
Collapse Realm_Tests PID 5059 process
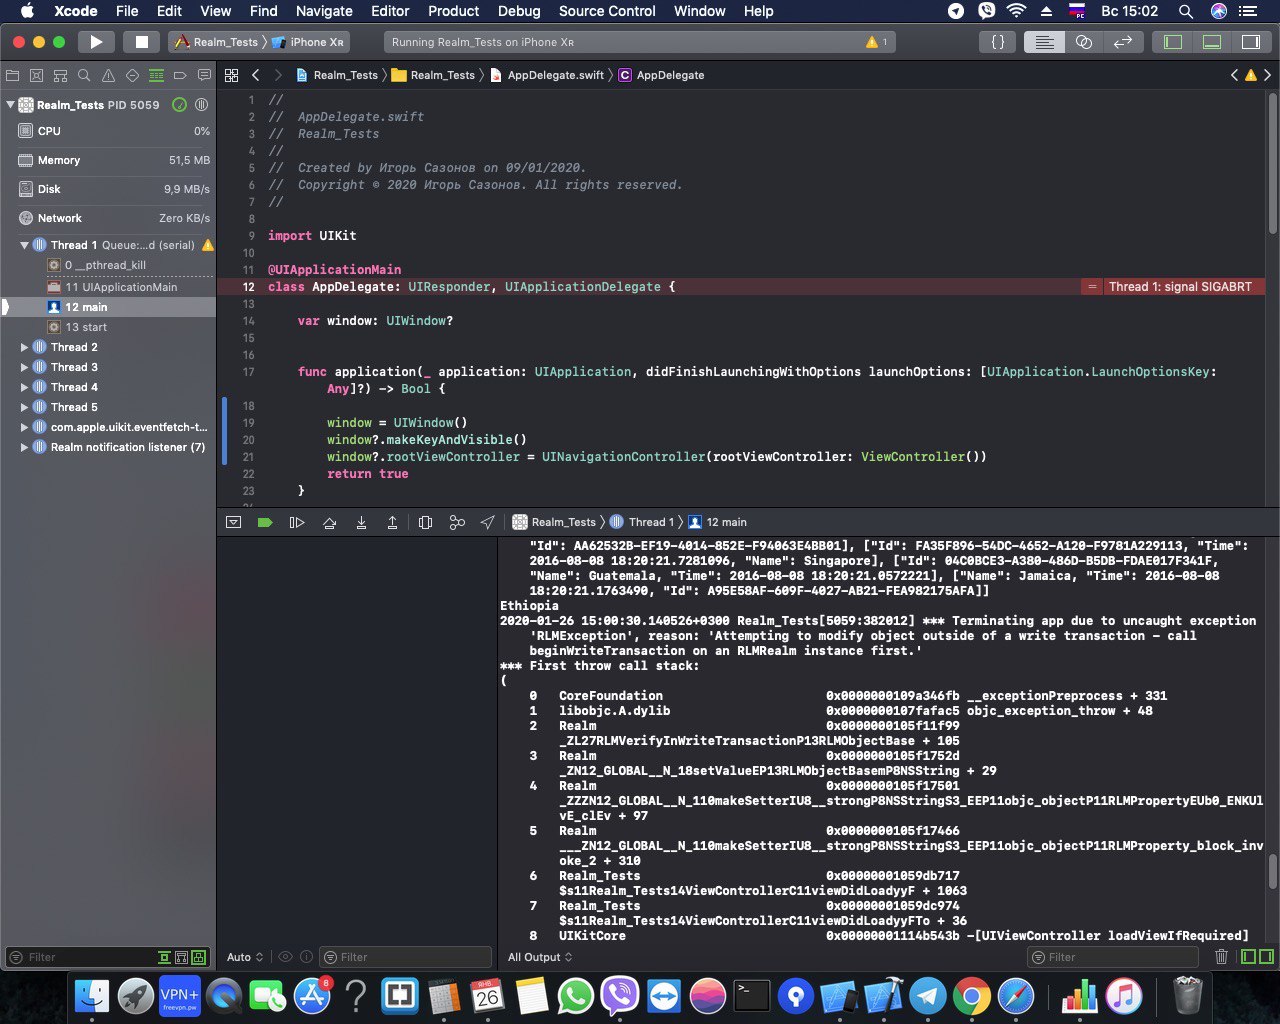click(10, 105)
